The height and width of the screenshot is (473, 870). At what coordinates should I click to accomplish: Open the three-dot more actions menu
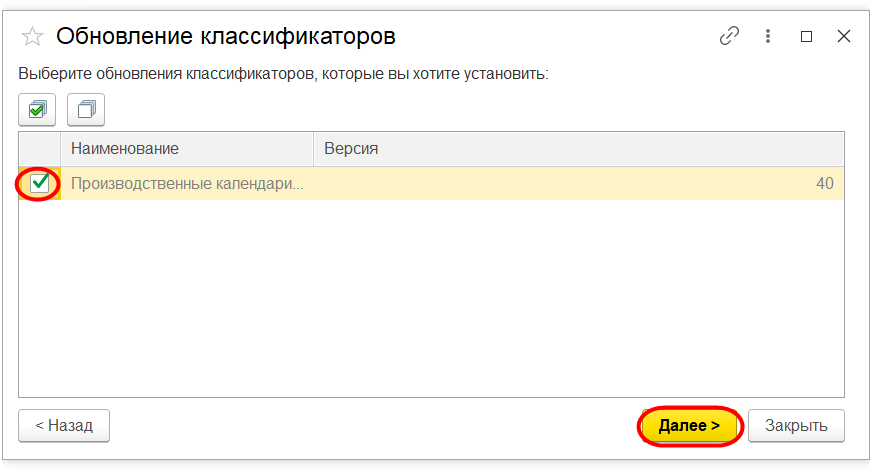[768, 36]
